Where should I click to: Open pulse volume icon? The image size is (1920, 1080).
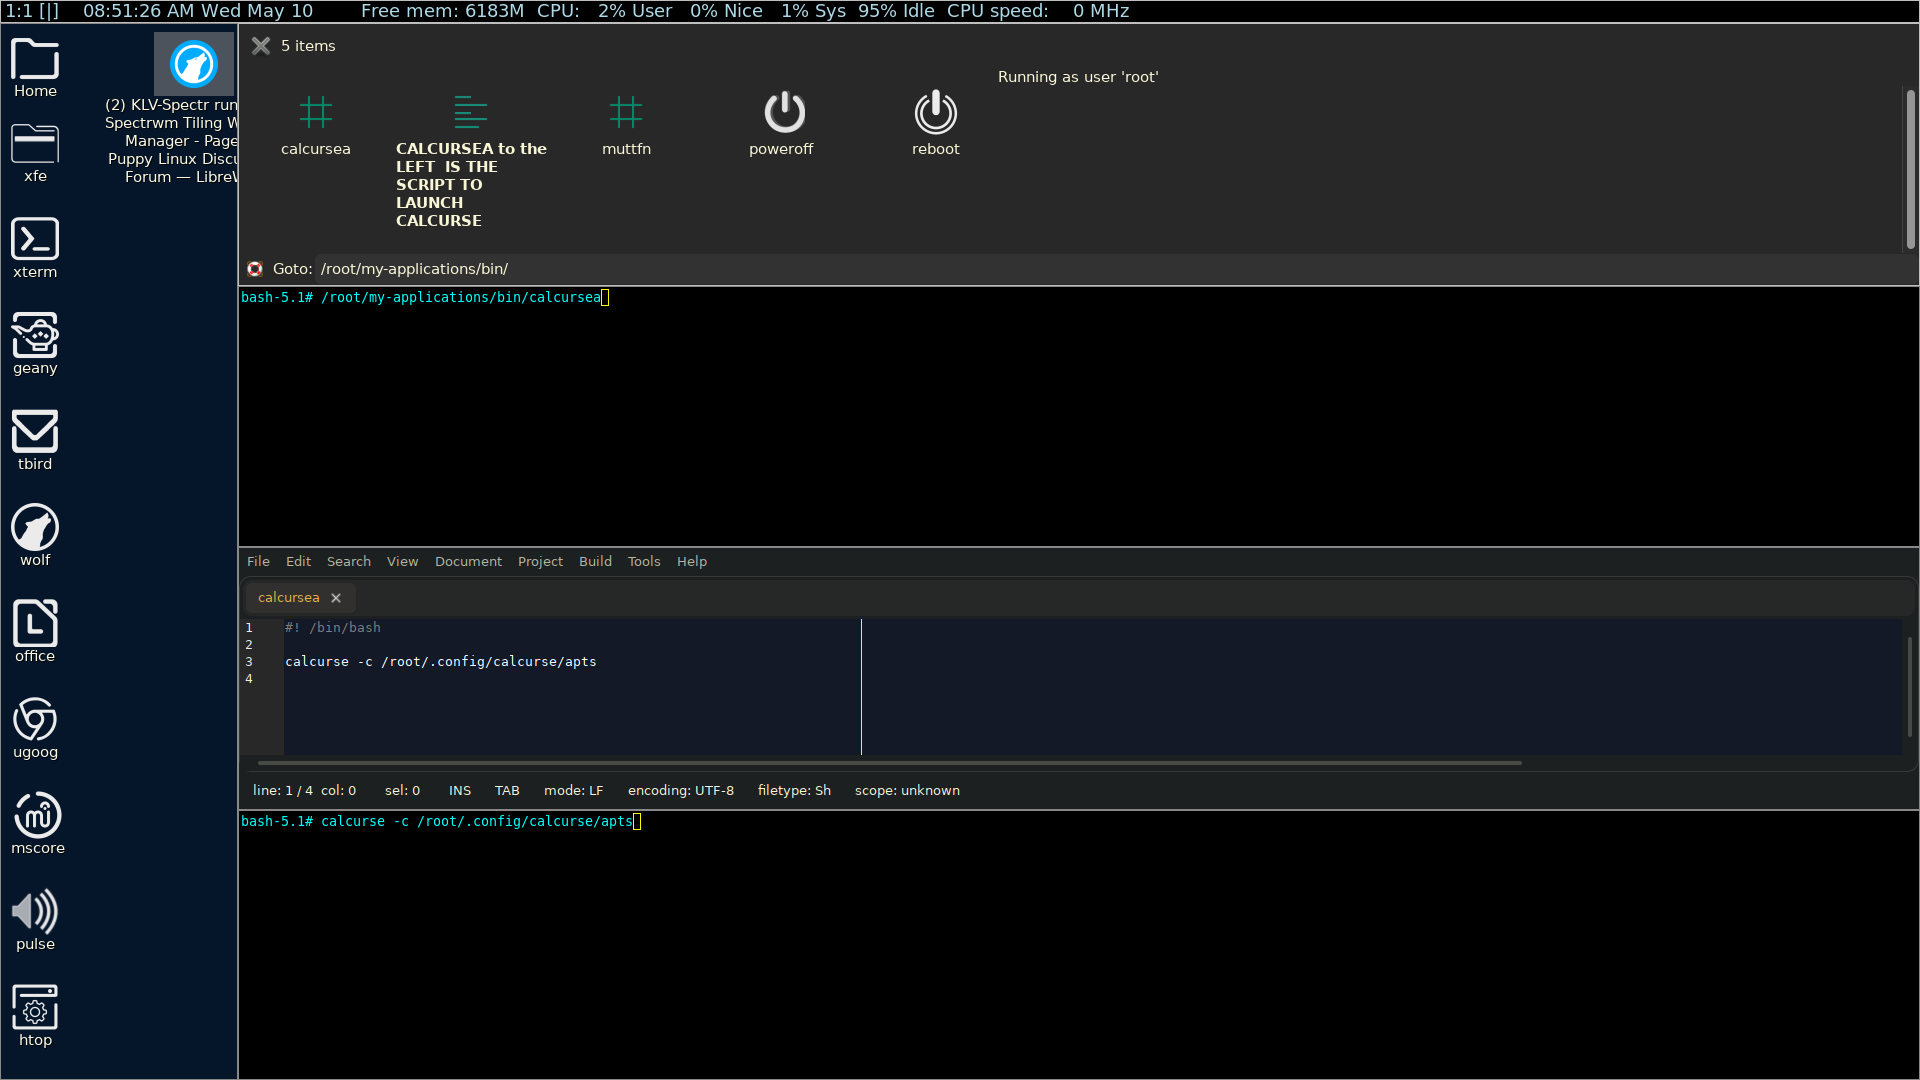(x=35, y=913)
